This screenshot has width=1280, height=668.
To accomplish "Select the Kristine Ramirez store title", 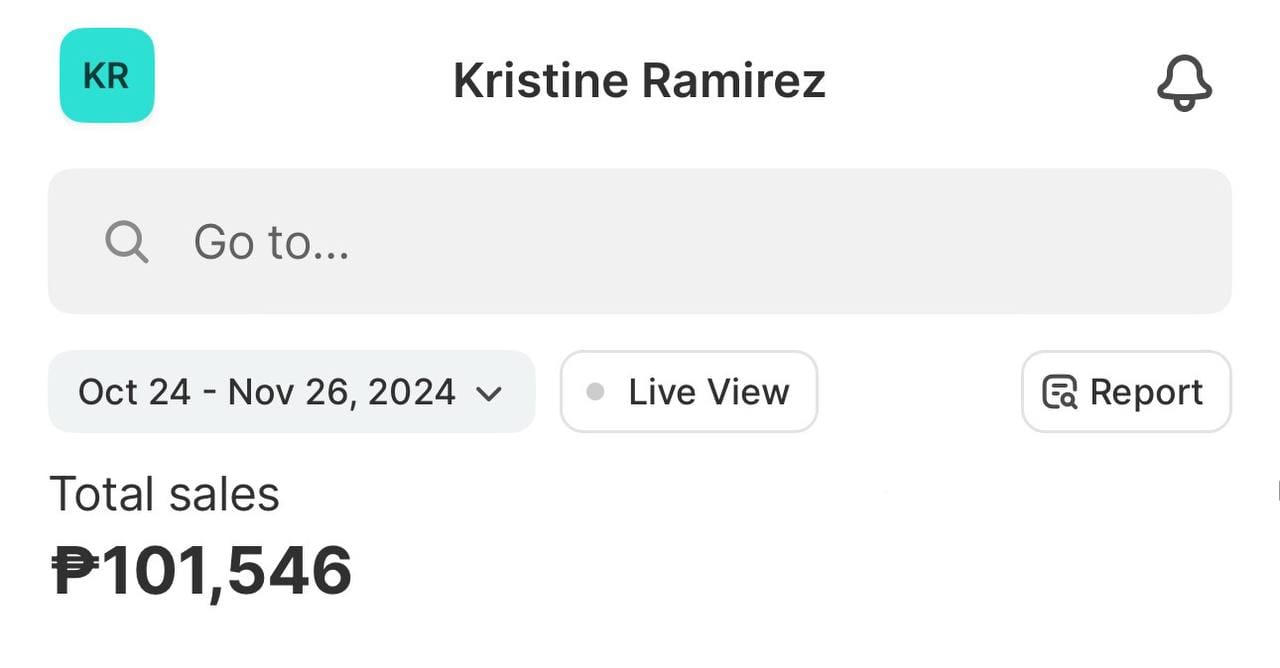I will pyautogui.click(x=639, y=80).
